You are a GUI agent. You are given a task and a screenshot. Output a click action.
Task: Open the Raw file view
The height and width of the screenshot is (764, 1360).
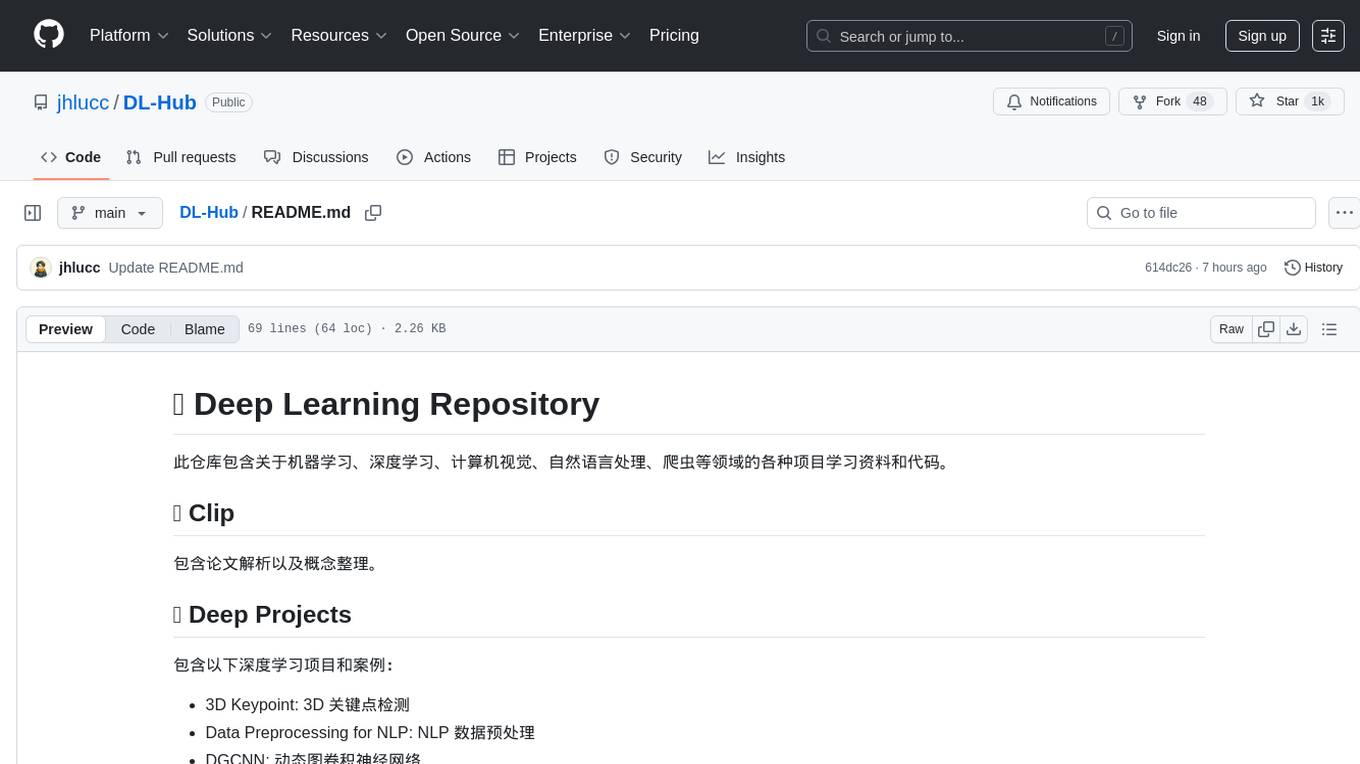pyautogui.click(x=1231, y=329)
